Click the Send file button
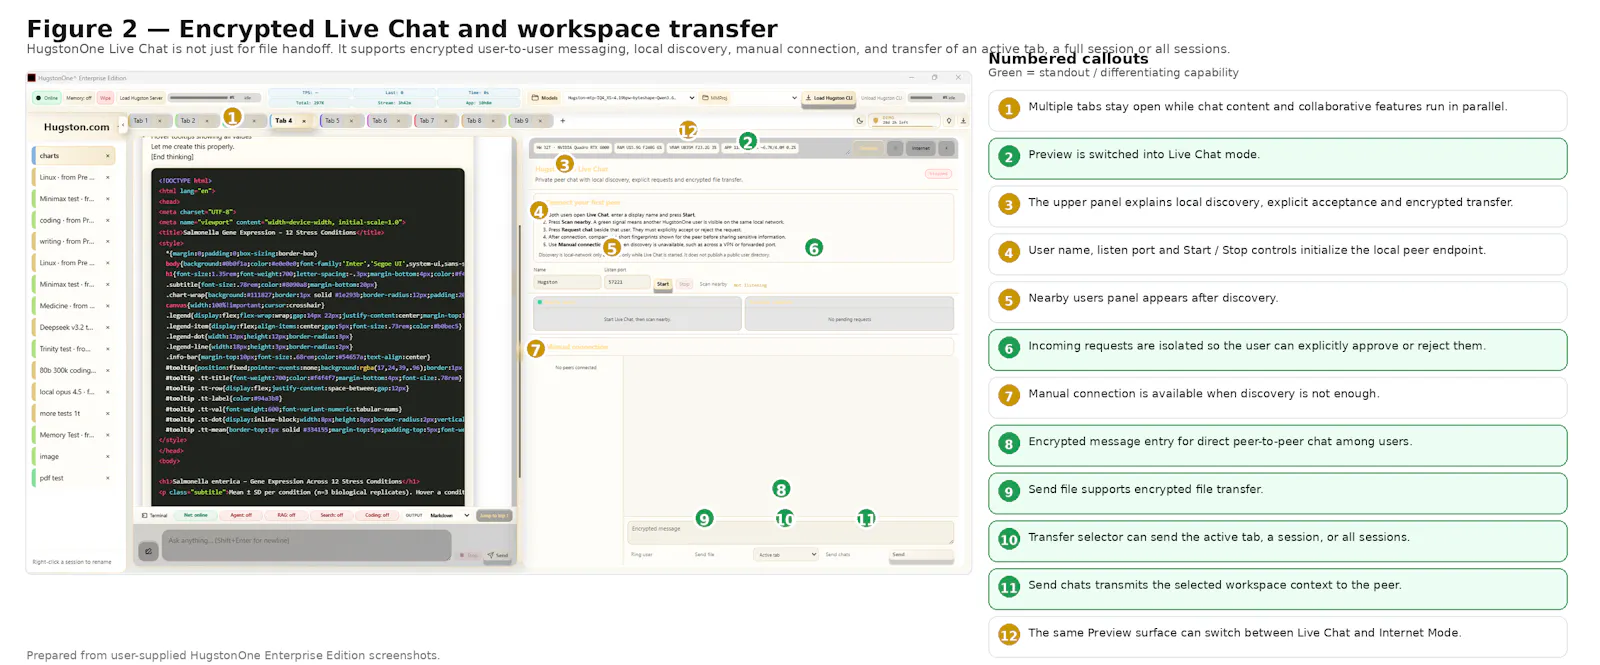Viewport: 1600px width, 665px height. click(705, 554)
